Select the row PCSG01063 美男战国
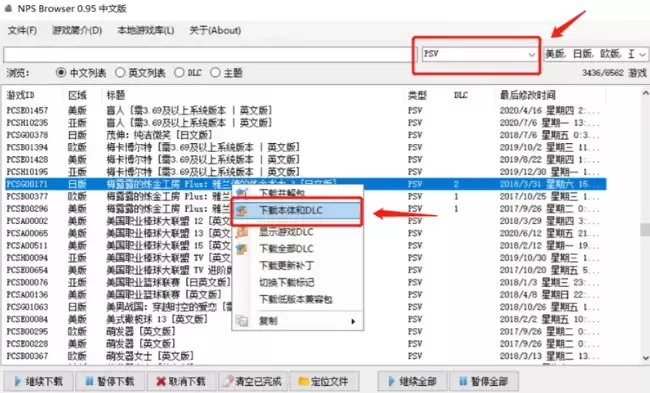This screenshot has height=393, width=650. click(305, 307)
